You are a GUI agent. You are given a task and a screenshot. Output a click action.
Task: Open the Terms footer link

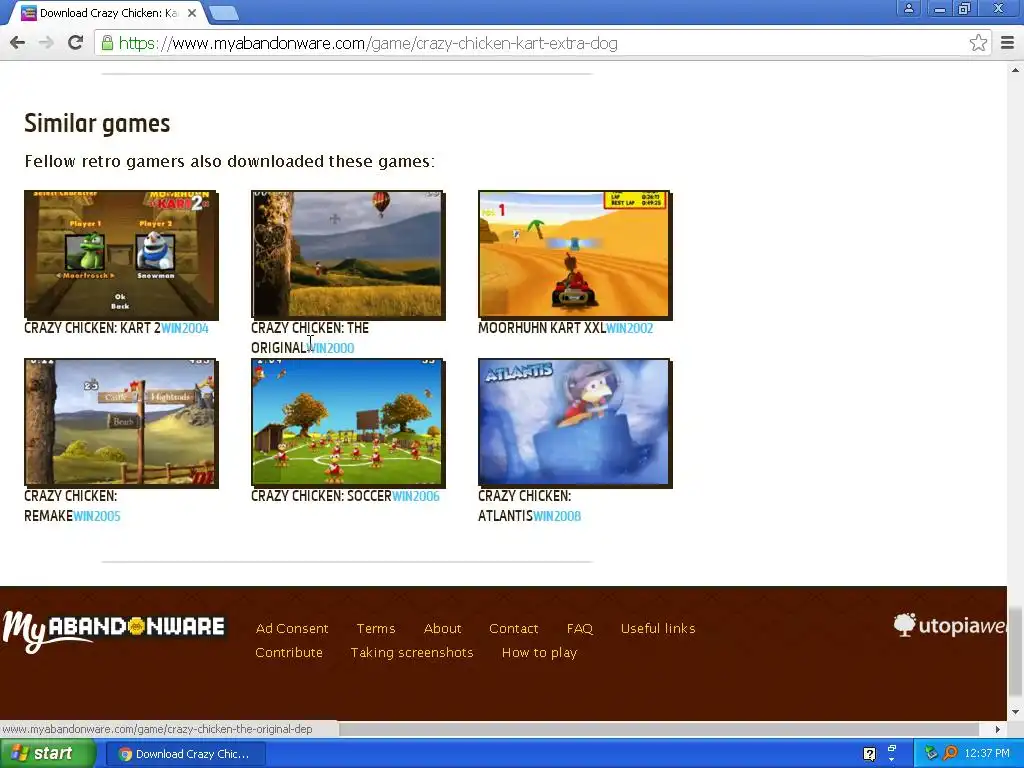(376, 628)
